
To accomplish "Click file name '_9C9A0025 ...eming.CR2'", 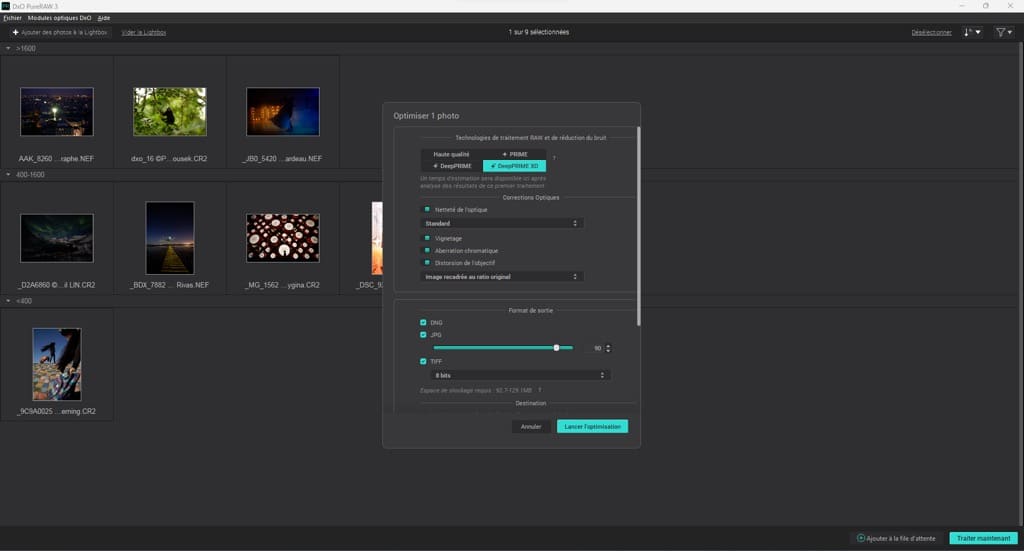I will tap(57, 411).
